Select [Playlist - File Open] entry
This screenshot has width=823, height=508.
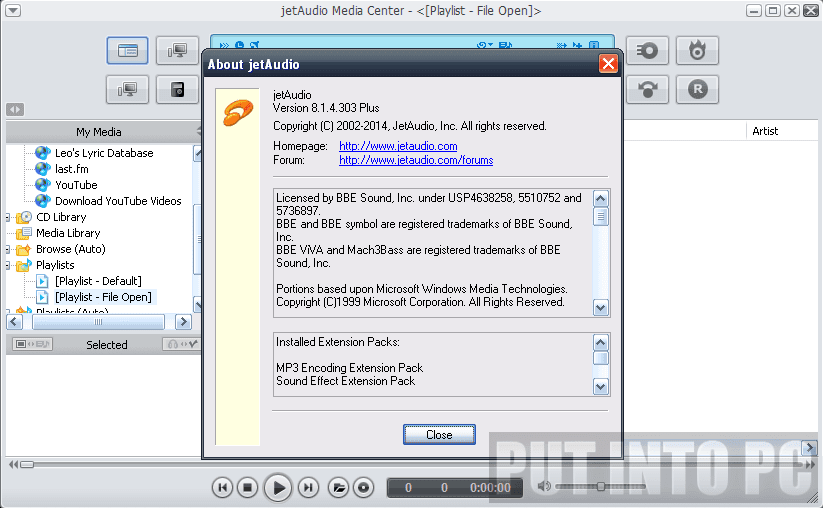point(103,297)
